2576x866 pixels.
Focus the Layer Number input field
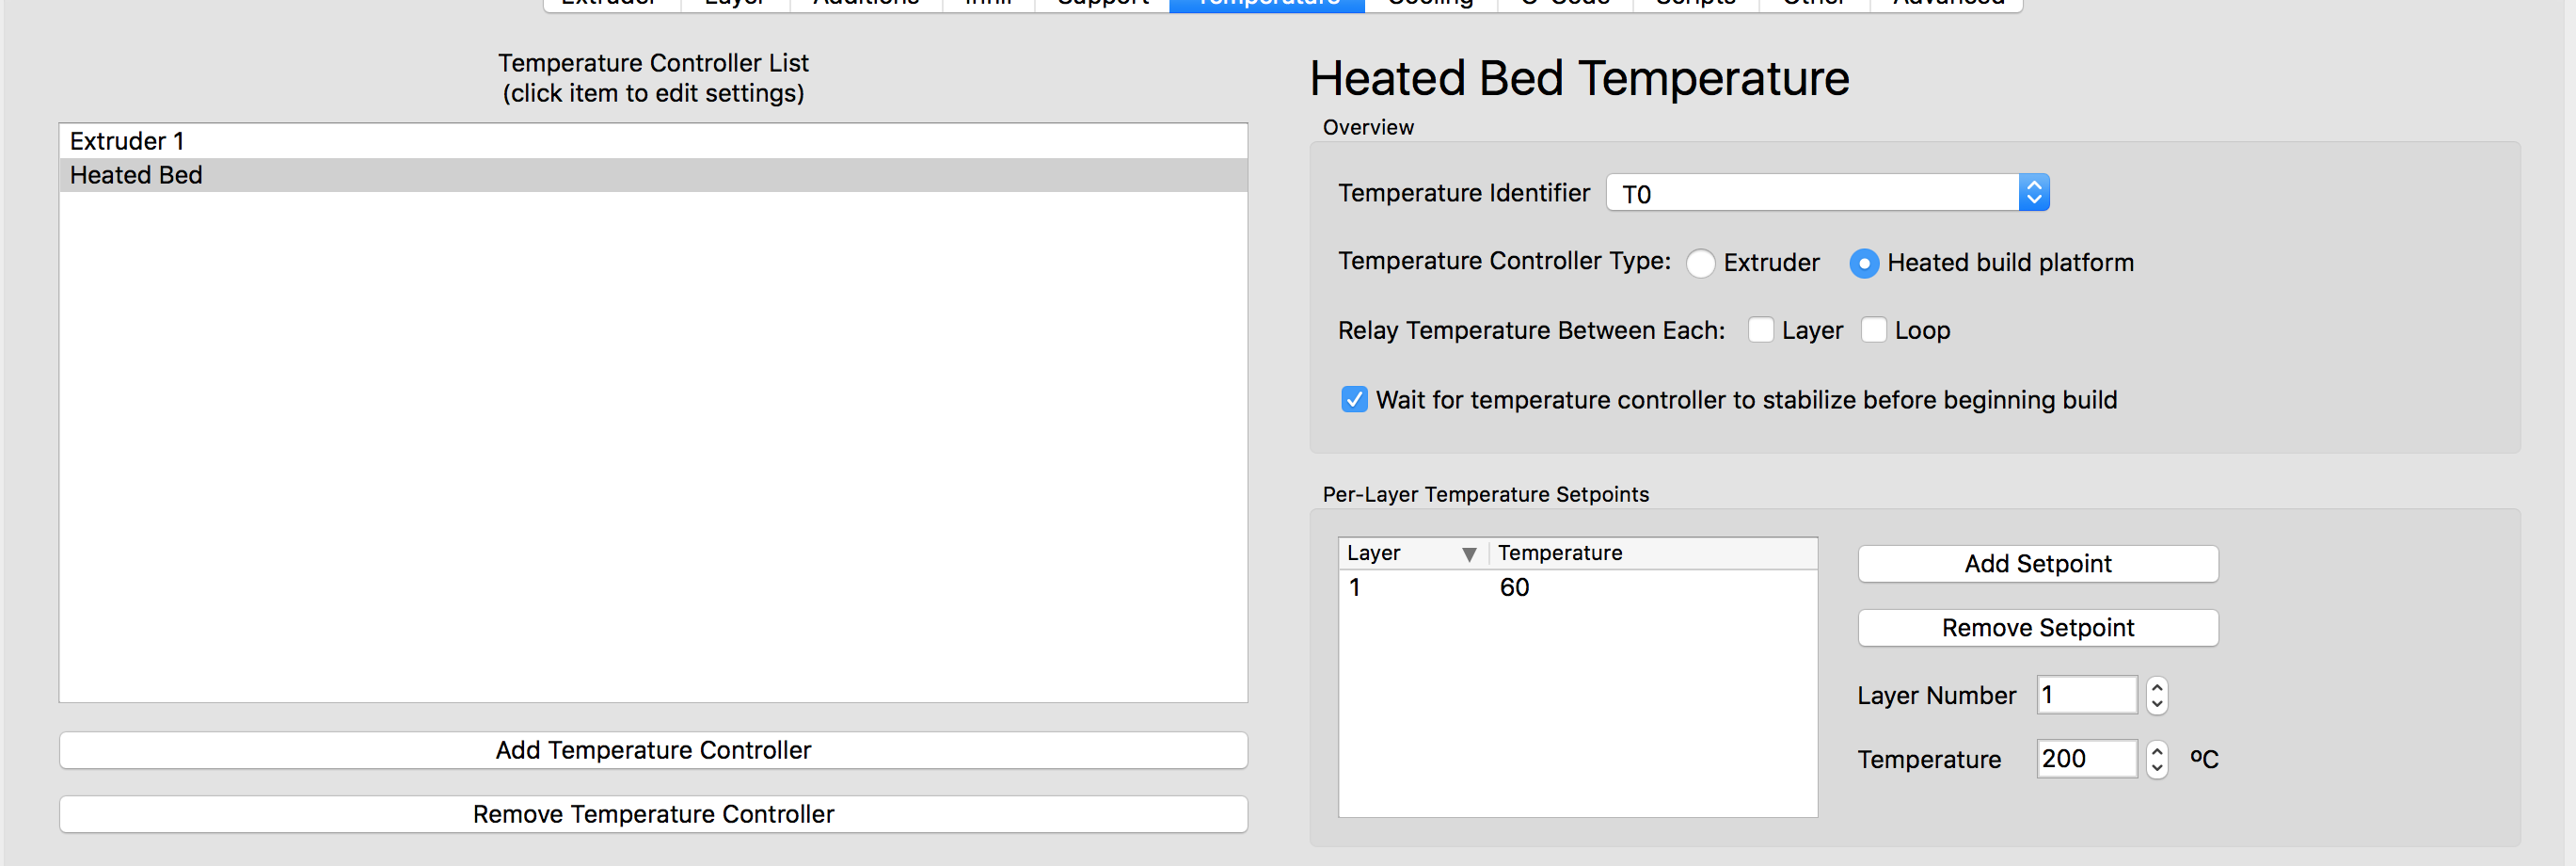2087,695
